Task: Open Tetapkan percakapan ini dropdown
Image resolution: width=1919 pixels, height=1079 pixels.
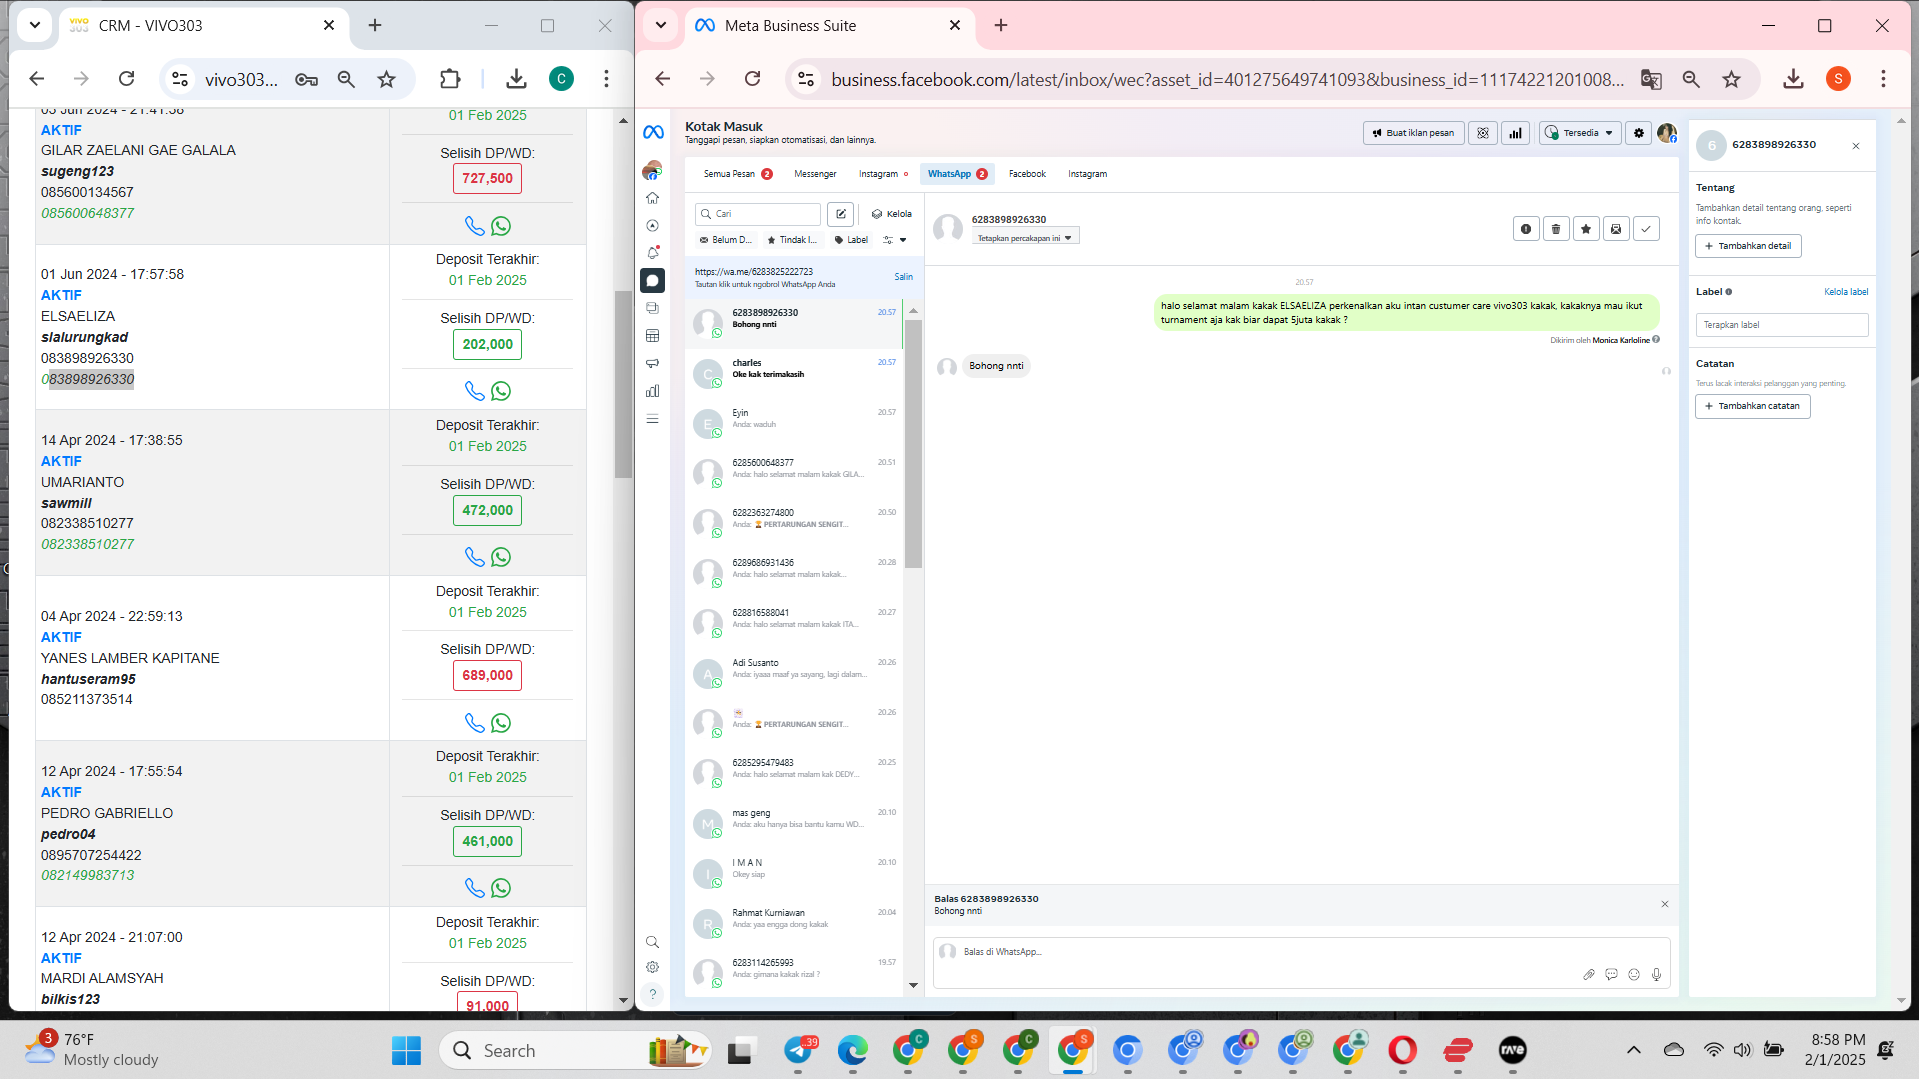Action: pyautogui.click(x=1025, y=238)
